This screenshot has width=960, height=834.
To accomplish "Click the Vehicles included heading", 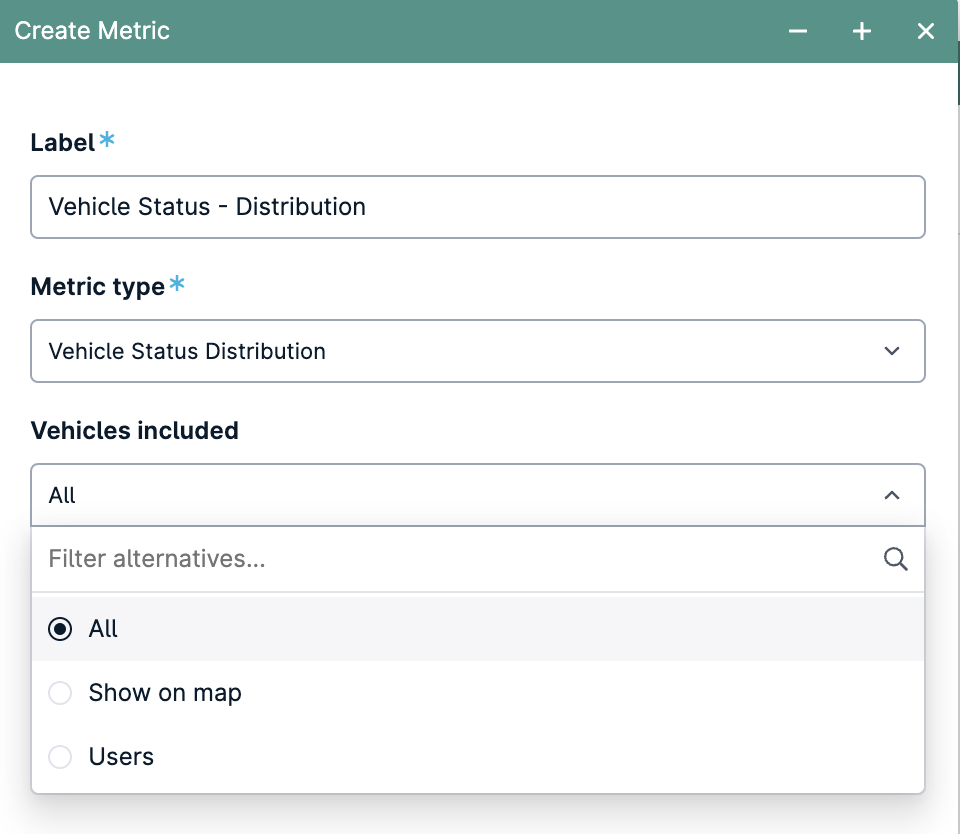I will tap(135, 430).
